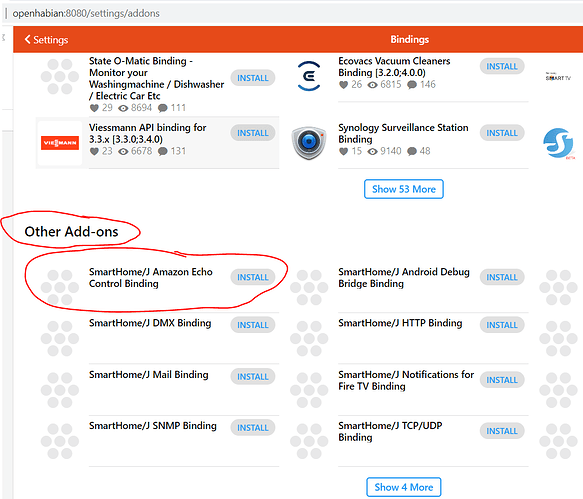Install the SmartHome/J Mail Binding
Viewport: 583px width, 499px height.
click(x=253, y=377)
